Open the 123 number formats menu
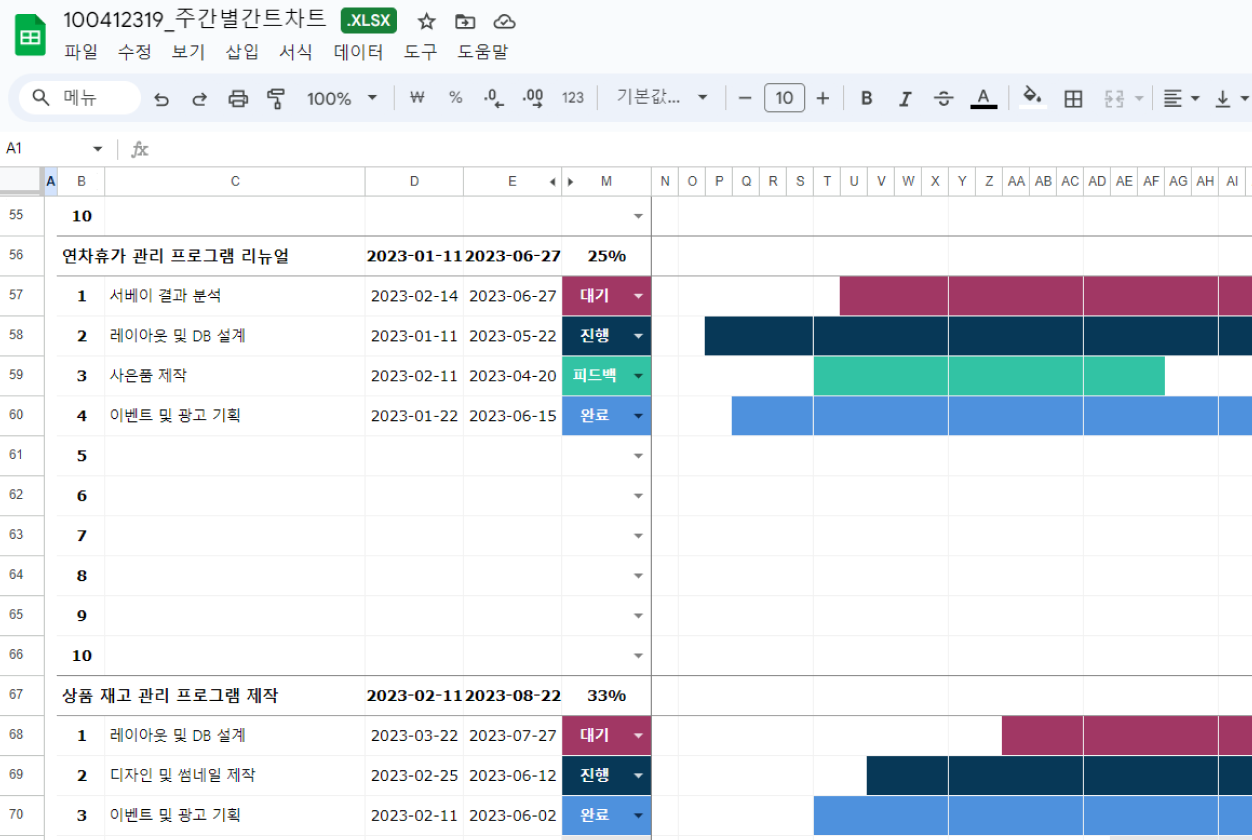The height and width of the screenshot is (840, 1252). coord(573,98)
